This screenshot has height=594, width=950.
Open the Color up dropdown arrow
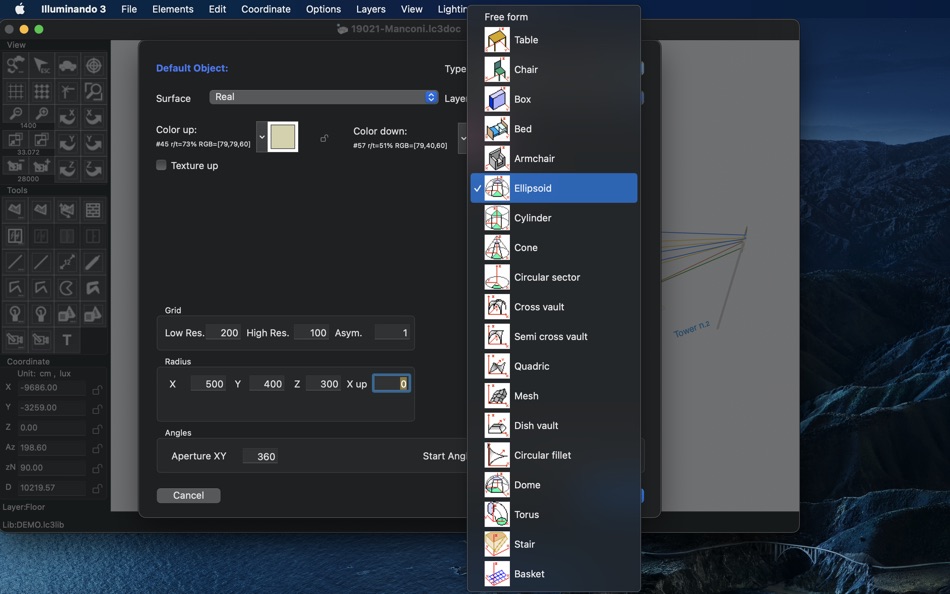[x=262, y=137]
